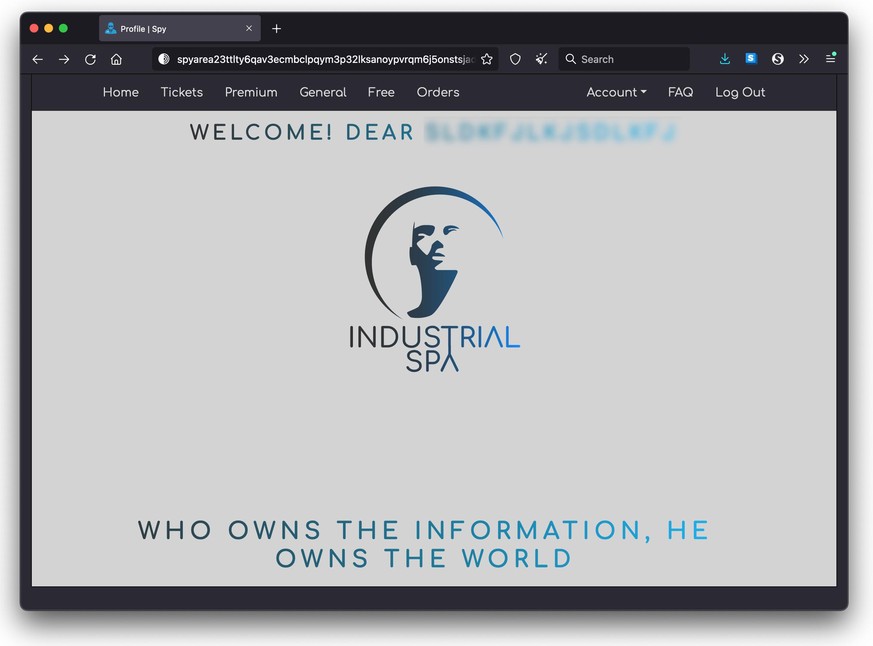This screenshot has width=873, height=646.
Task: Open a new tab with plus button
Action: click(277, 28)
